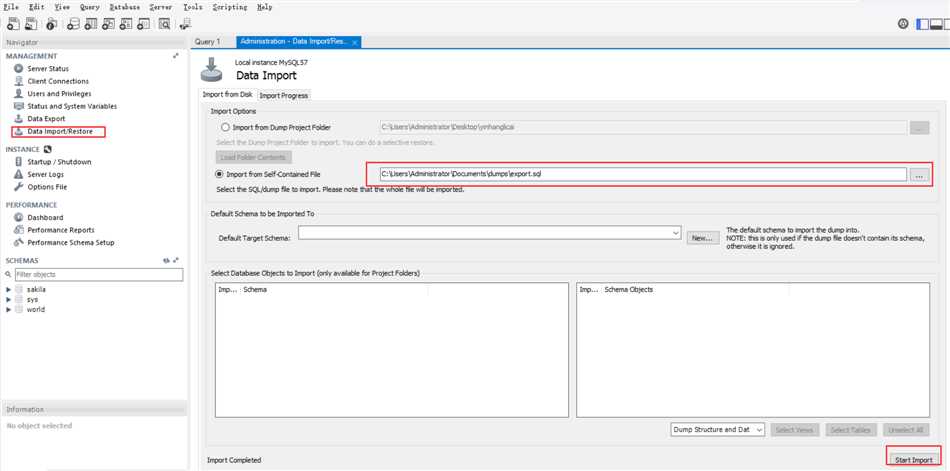
Task: Maximize the Schemas section arrows icon
Action: point(176,260)
